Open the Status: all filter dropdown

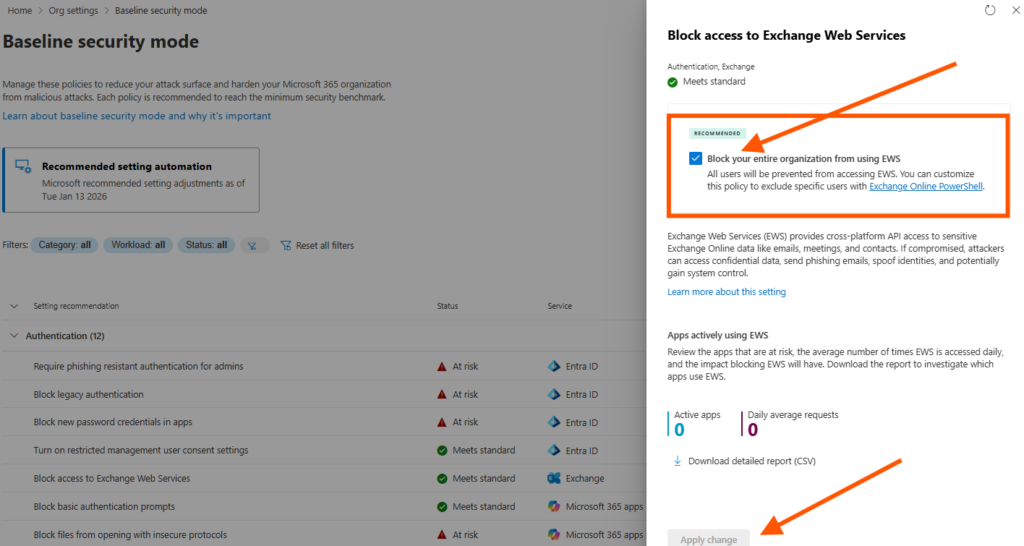[x=208, y=245]
